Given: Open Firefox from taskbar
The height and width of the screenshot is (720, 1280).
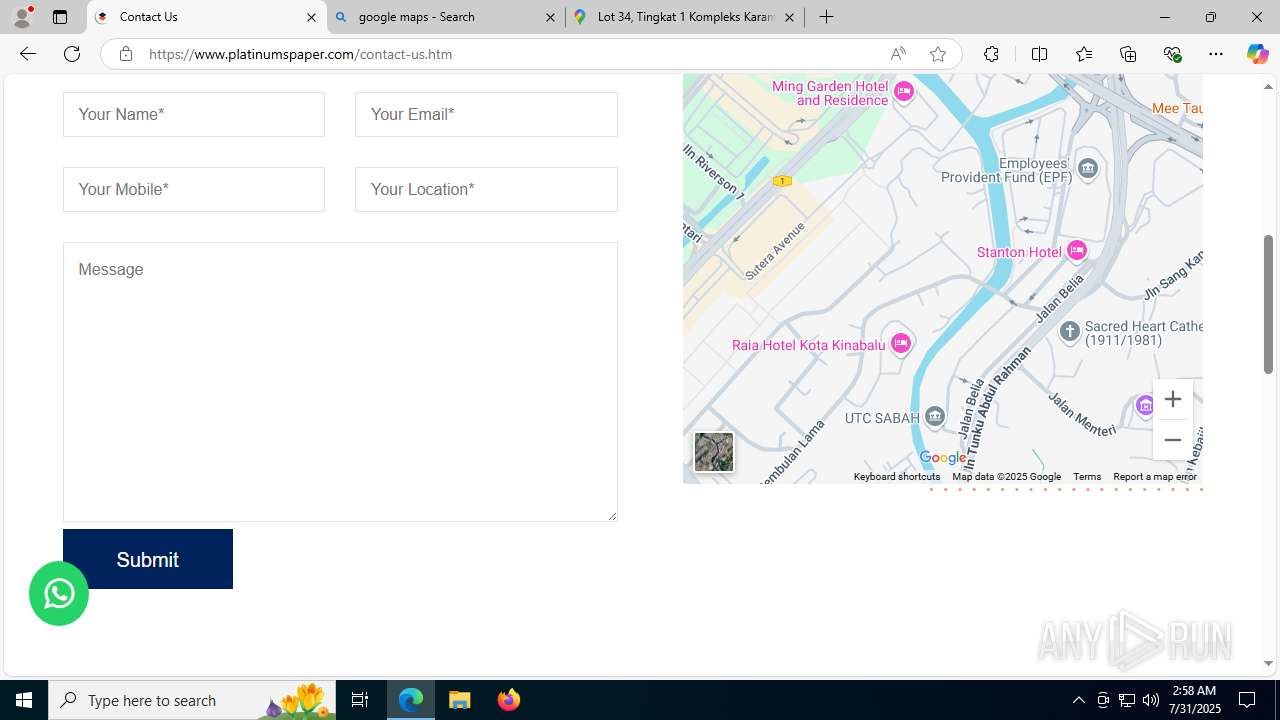Looking at the screenshot, I should 508,700.
